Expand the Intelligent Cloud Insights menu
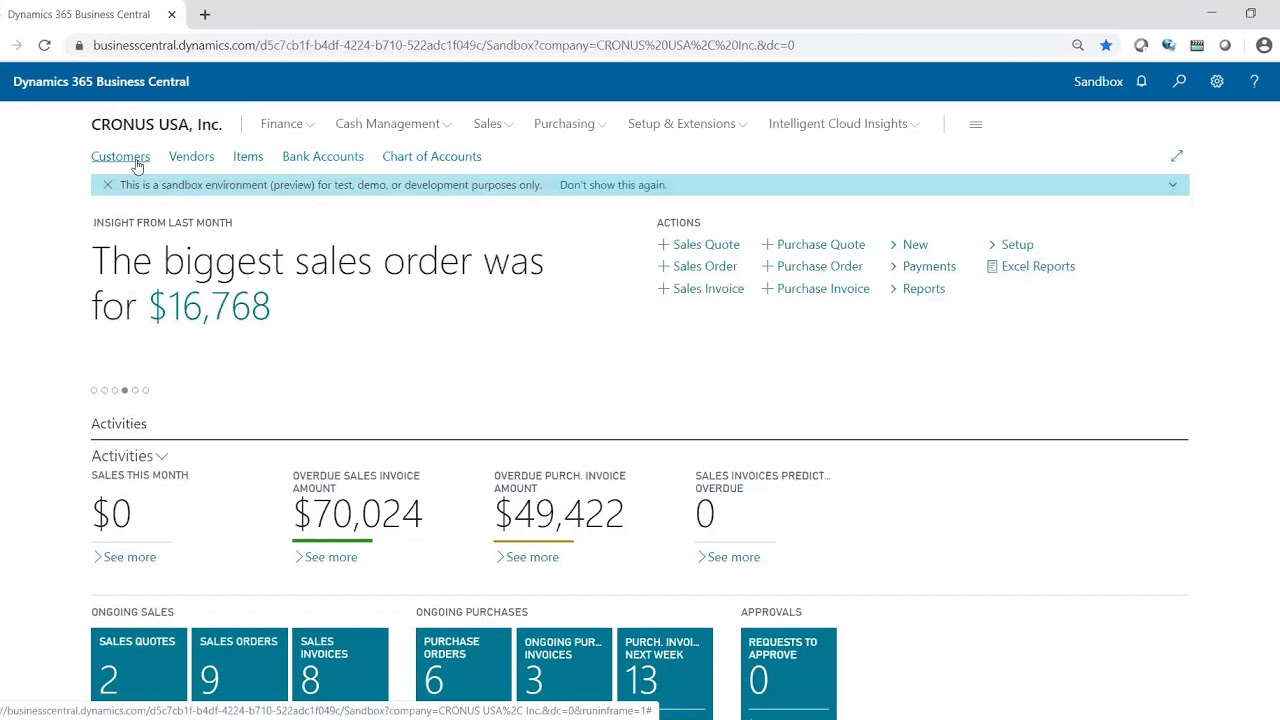The image size is (1280, 720). pyautogui.click(x=844, y=124)
